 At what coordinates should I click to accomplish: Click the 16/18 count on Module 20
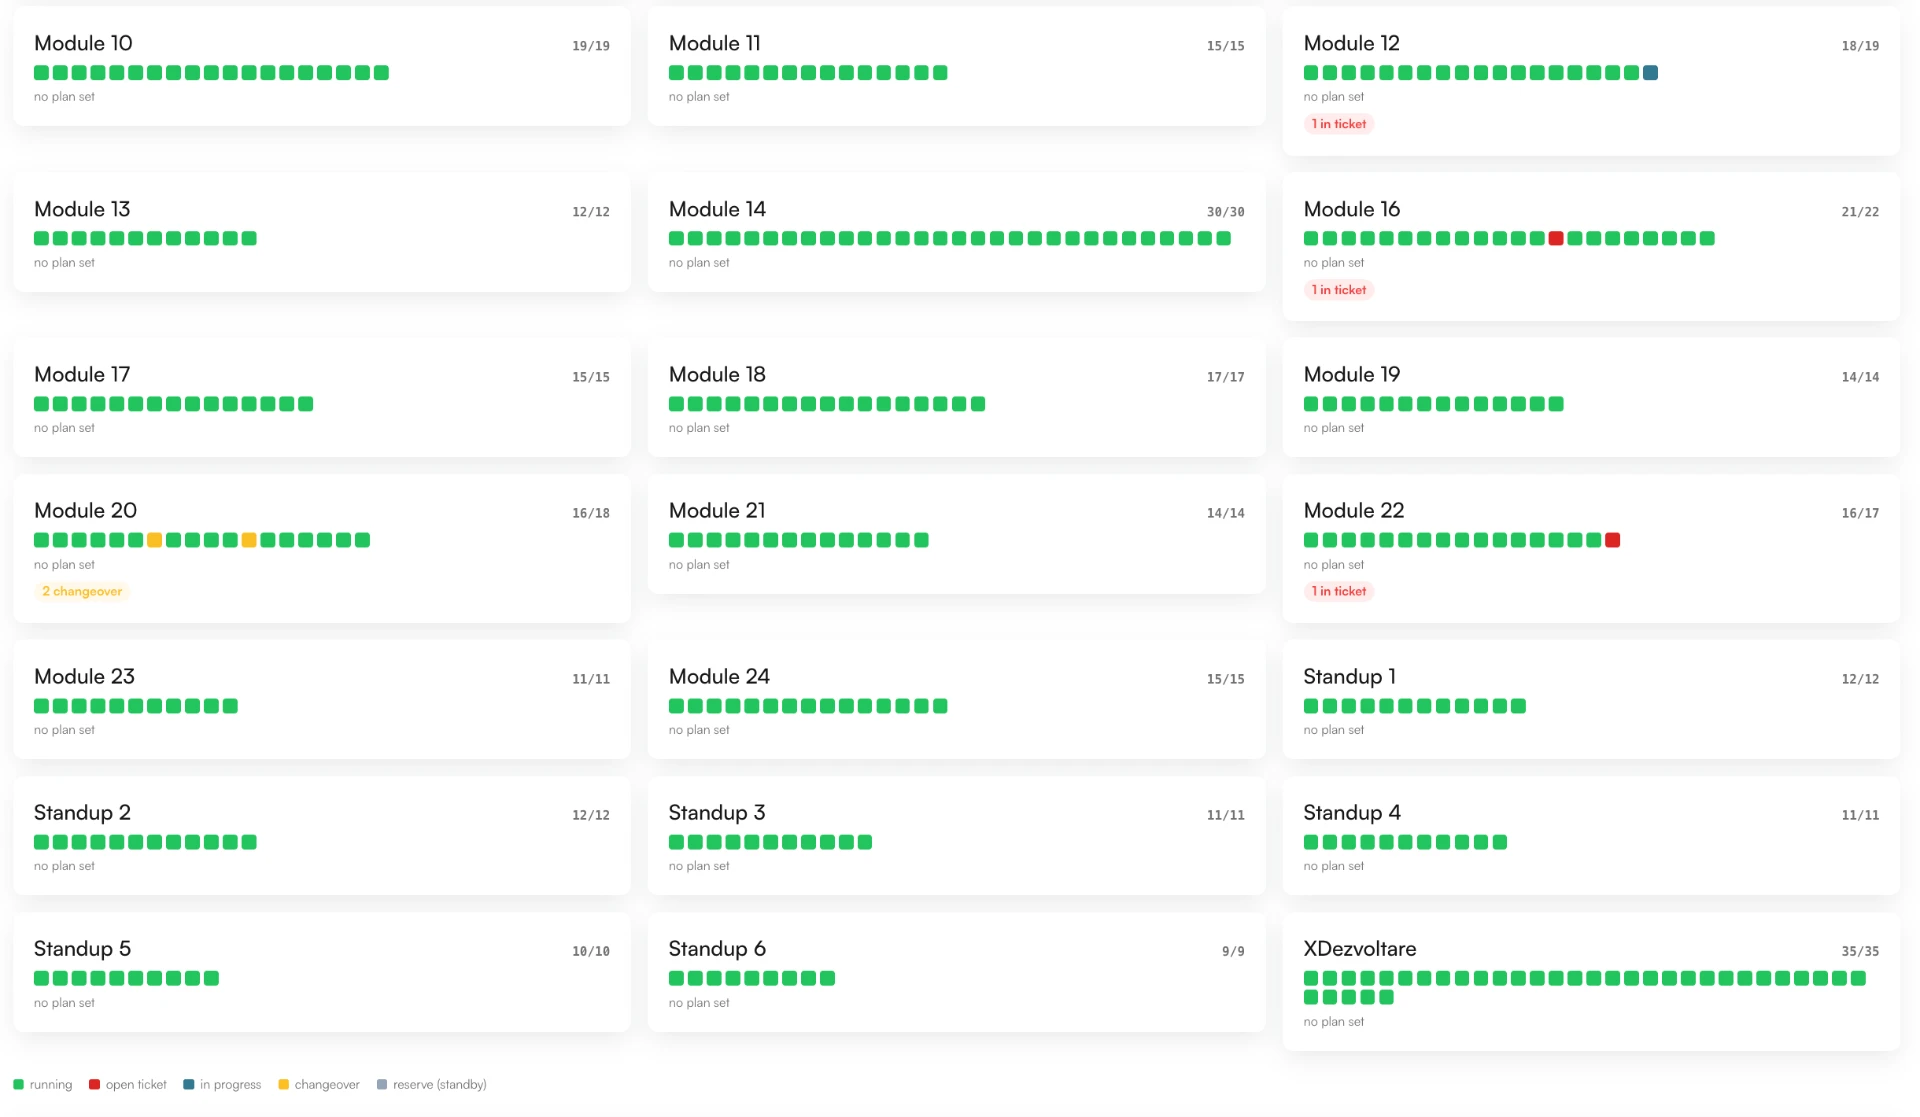[x=590, y=513]
